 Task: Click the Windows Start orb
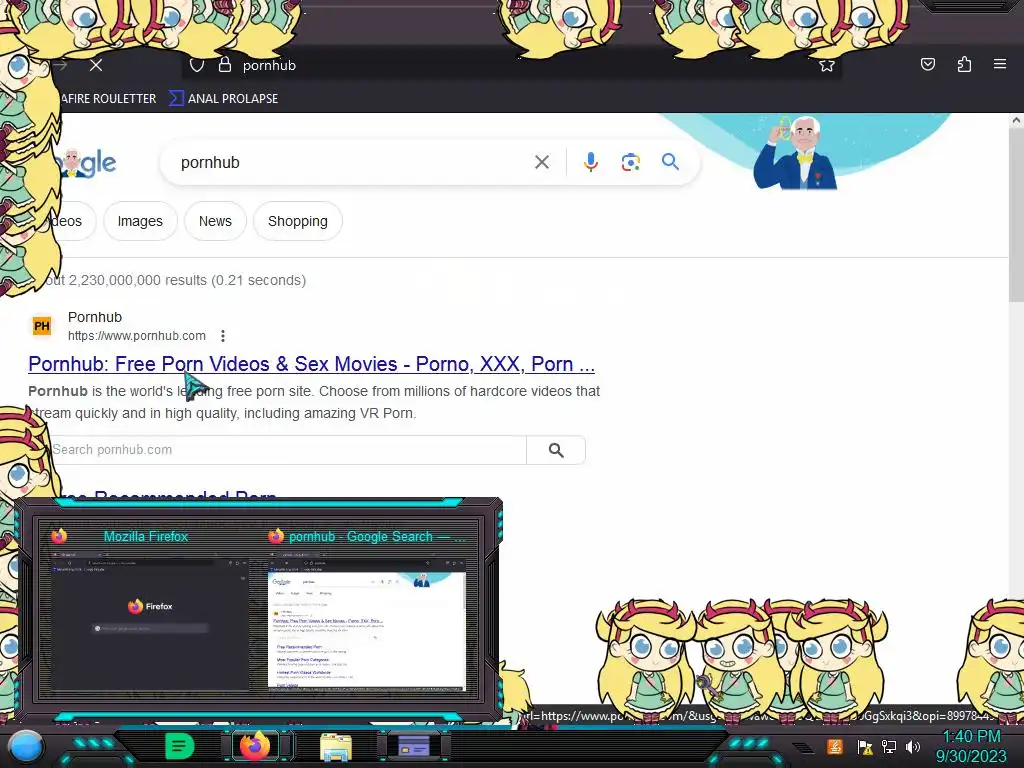point(26,746)
